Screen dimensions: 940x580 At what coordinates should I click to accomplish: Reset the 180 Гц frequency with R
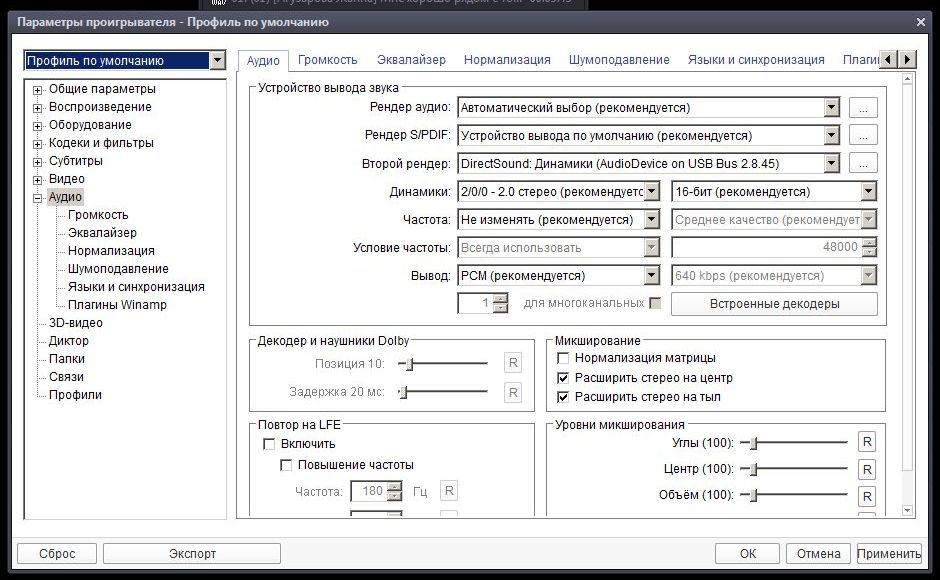[449, 491]
